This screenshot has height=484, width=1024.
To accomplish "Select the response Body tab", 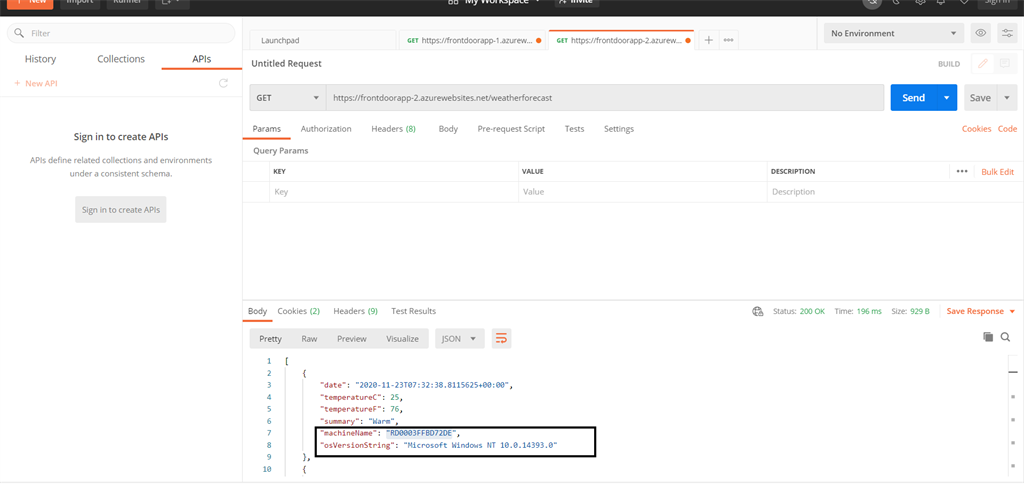I will (x=257, y=311).
